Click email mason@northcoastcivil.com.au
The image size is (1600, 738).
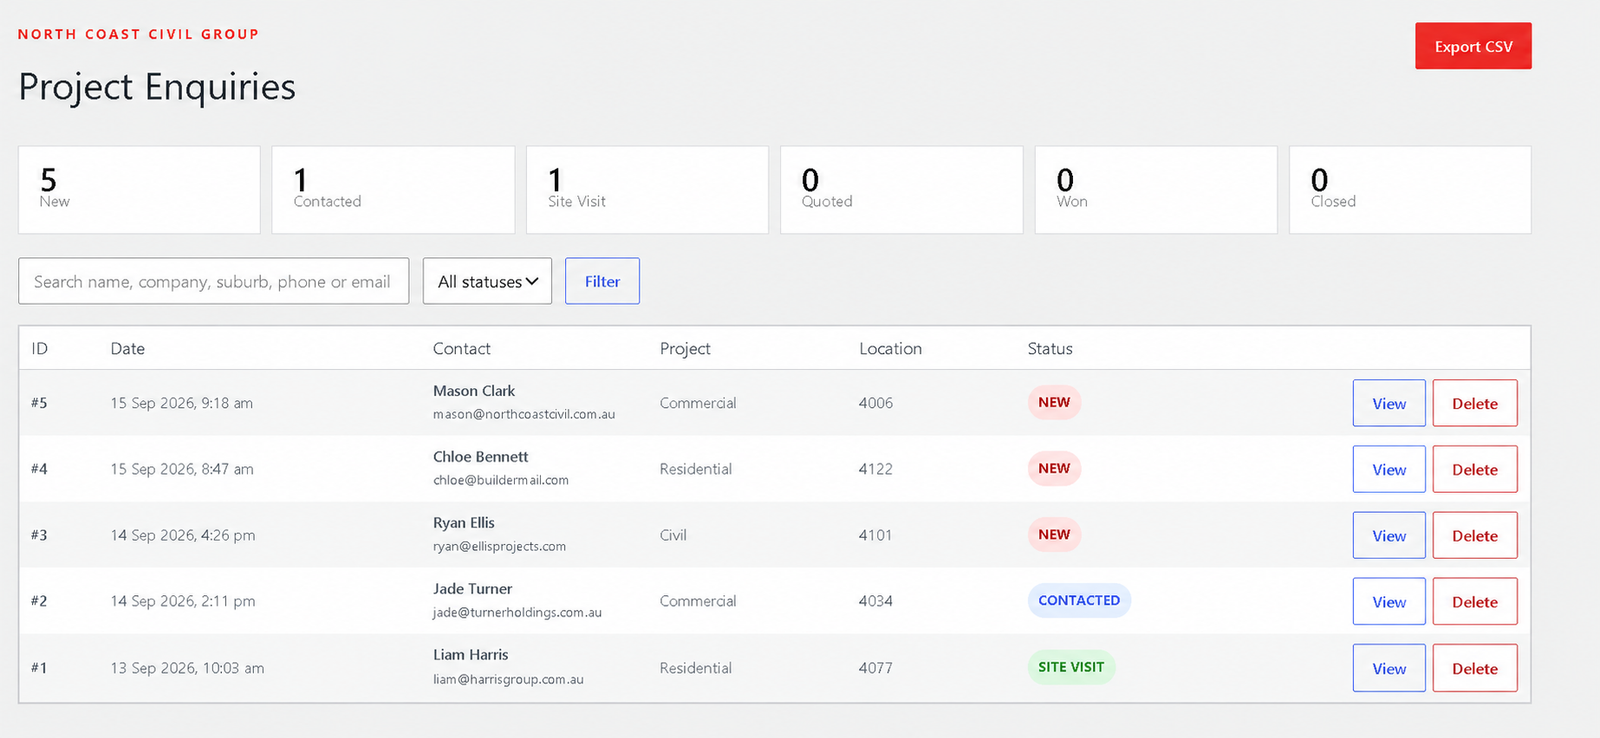tap(524, 414)
